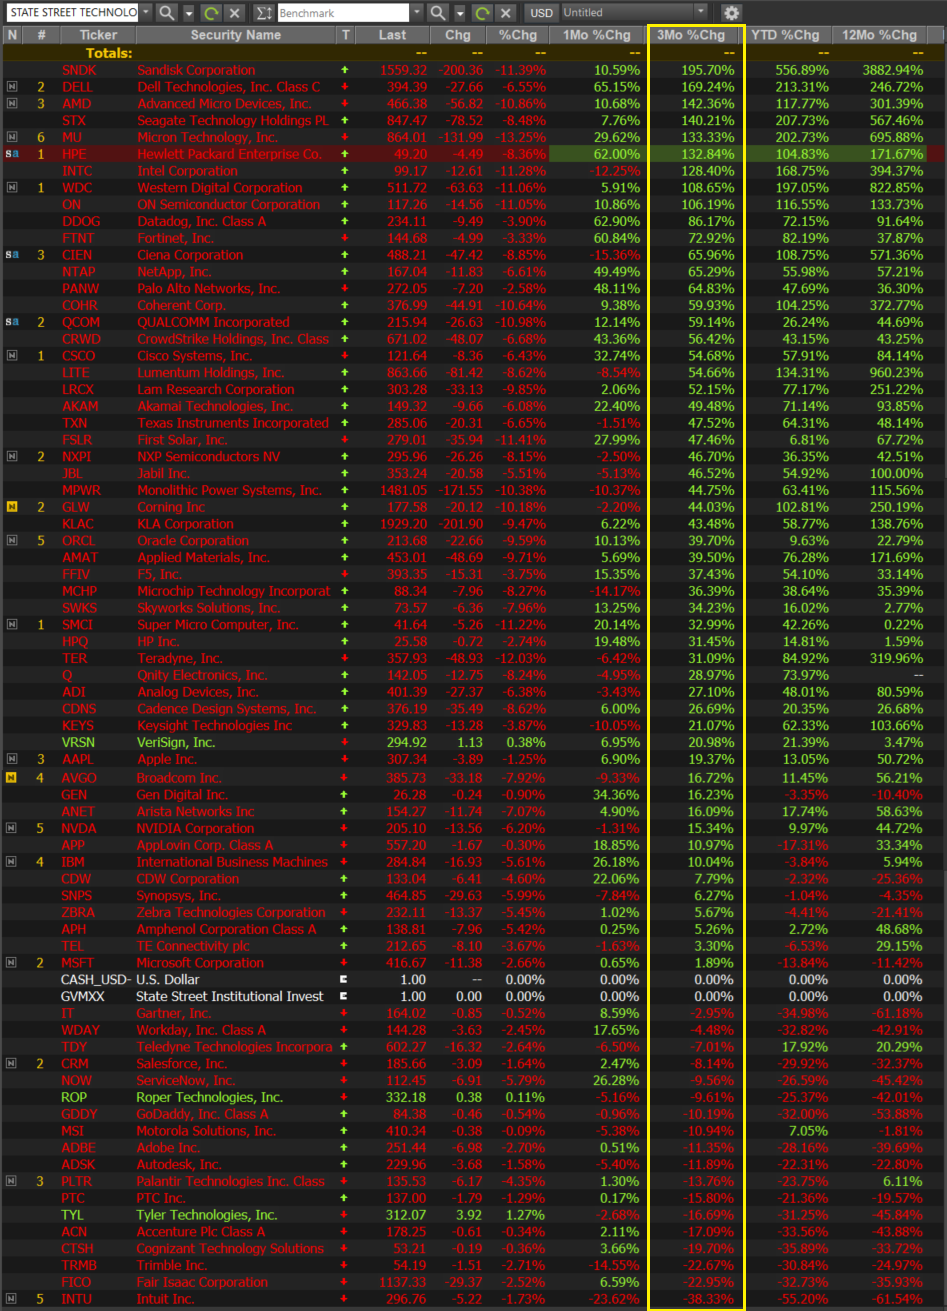The height and width of the screenshot is (1311, 947).
Task: Open yellow news icon for Broadcom row
Action: coord(12,777)
